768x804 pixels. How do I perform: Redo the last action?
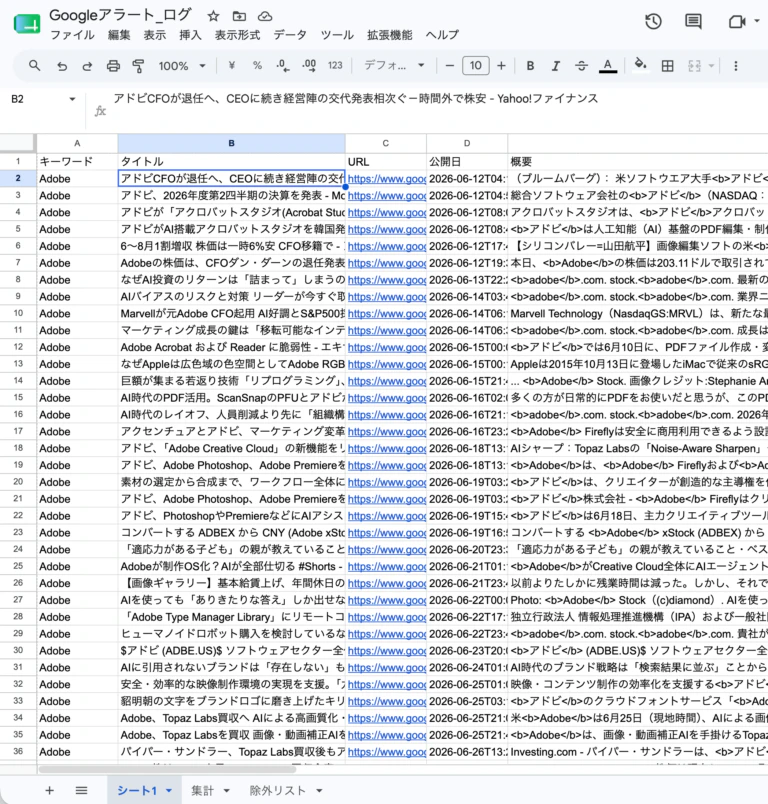pos(87,66)
